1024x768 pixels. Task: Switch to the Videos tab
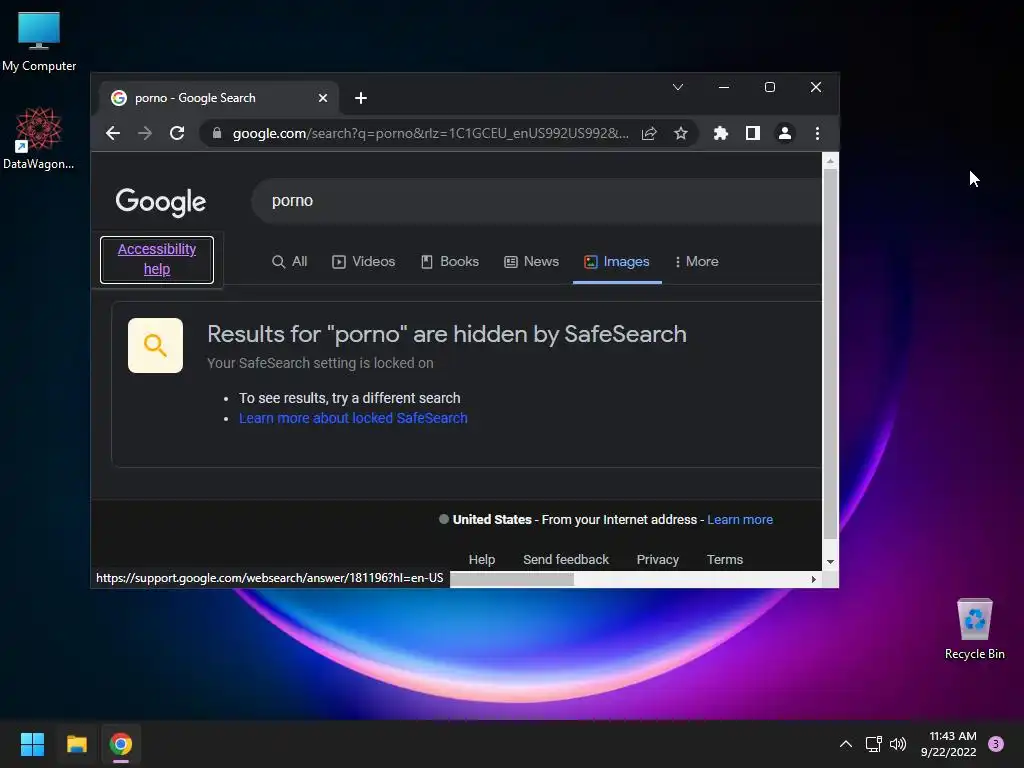[364, 261]
